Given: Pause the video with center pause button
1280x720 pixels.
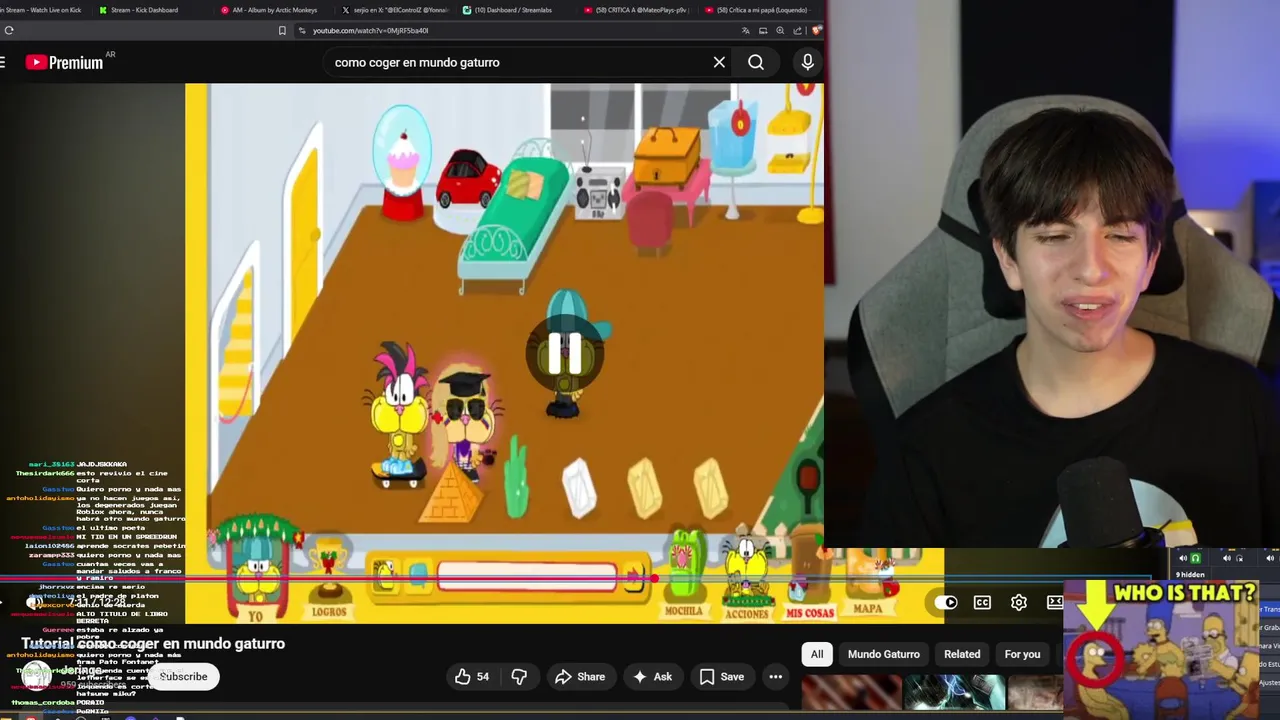Looking at the screenshot, I should pos(565,354).
